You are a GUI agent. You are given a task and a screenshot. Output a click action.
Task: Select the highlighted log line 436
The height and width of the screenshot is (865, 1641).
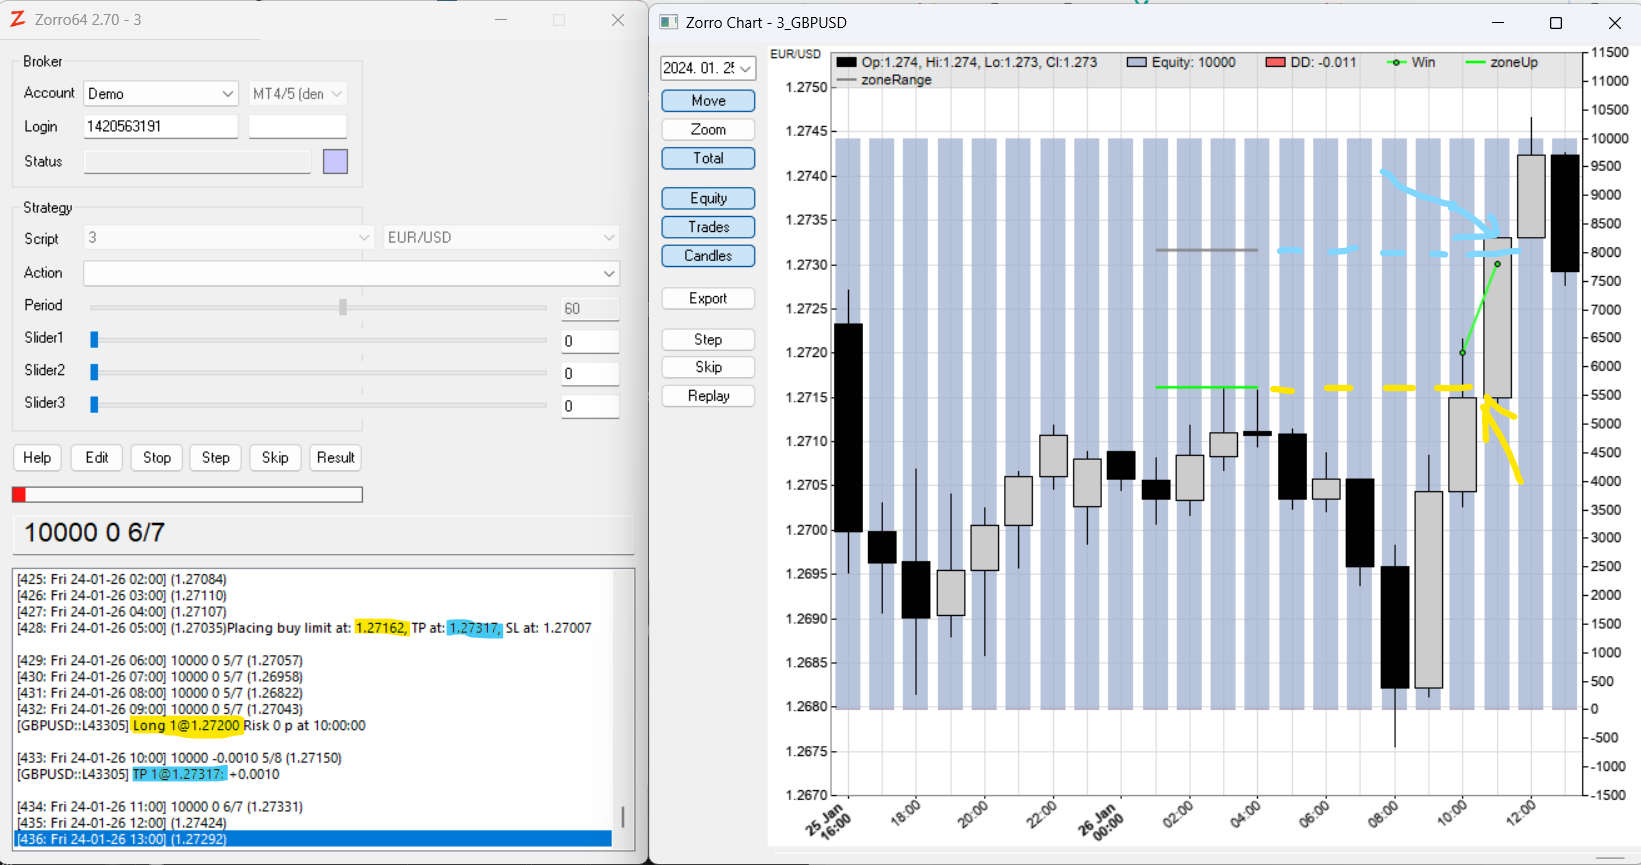click(x=313, y=839)
